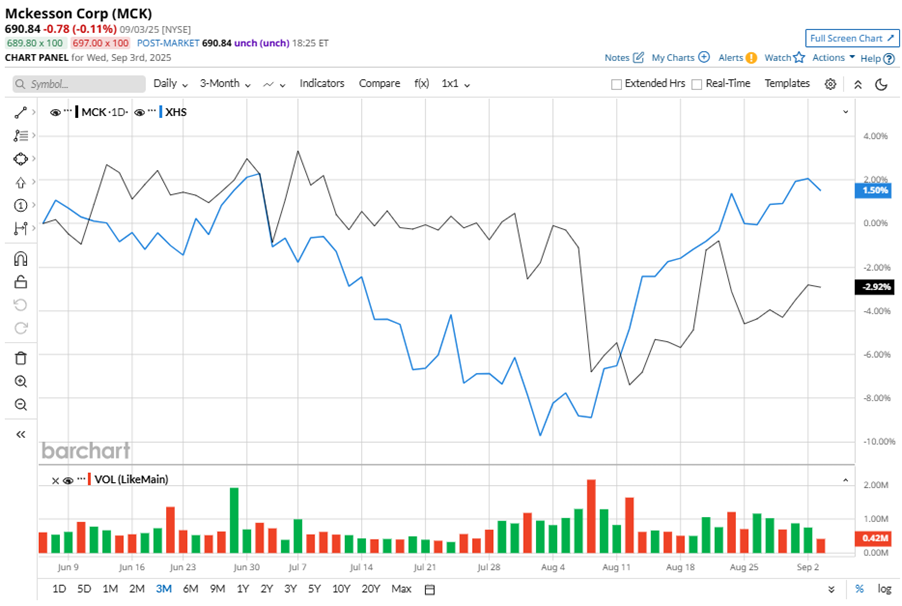
Task: Click the orange Alerts exclamation icon
Action: pyautogui.click(x=751, y=58)
